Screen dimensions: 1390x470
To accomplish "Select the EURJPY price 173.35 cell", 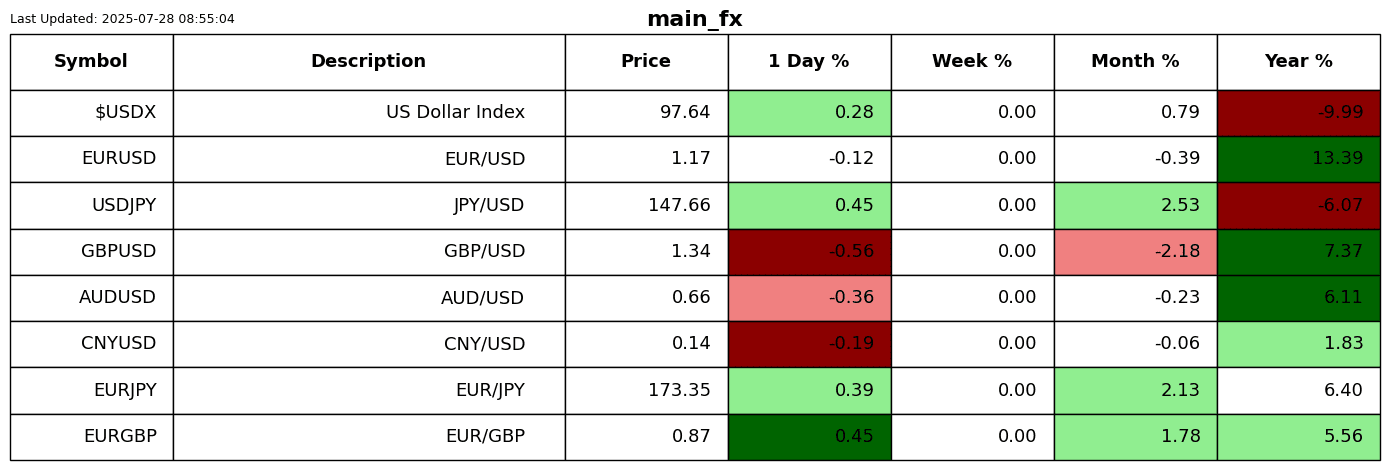I will (646, 391).
